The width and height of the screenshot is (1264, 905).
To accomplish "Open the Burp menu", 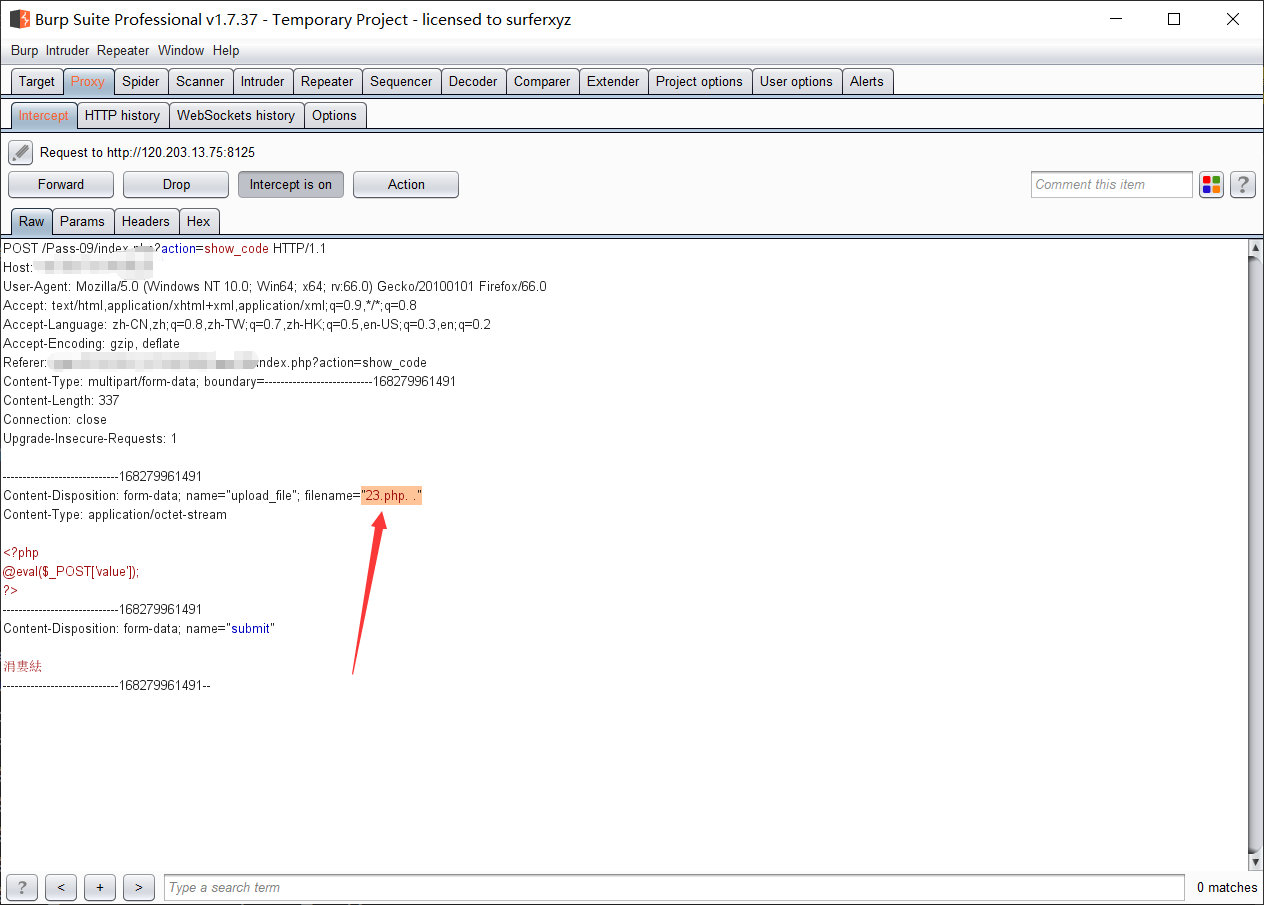I will [24, 50].
